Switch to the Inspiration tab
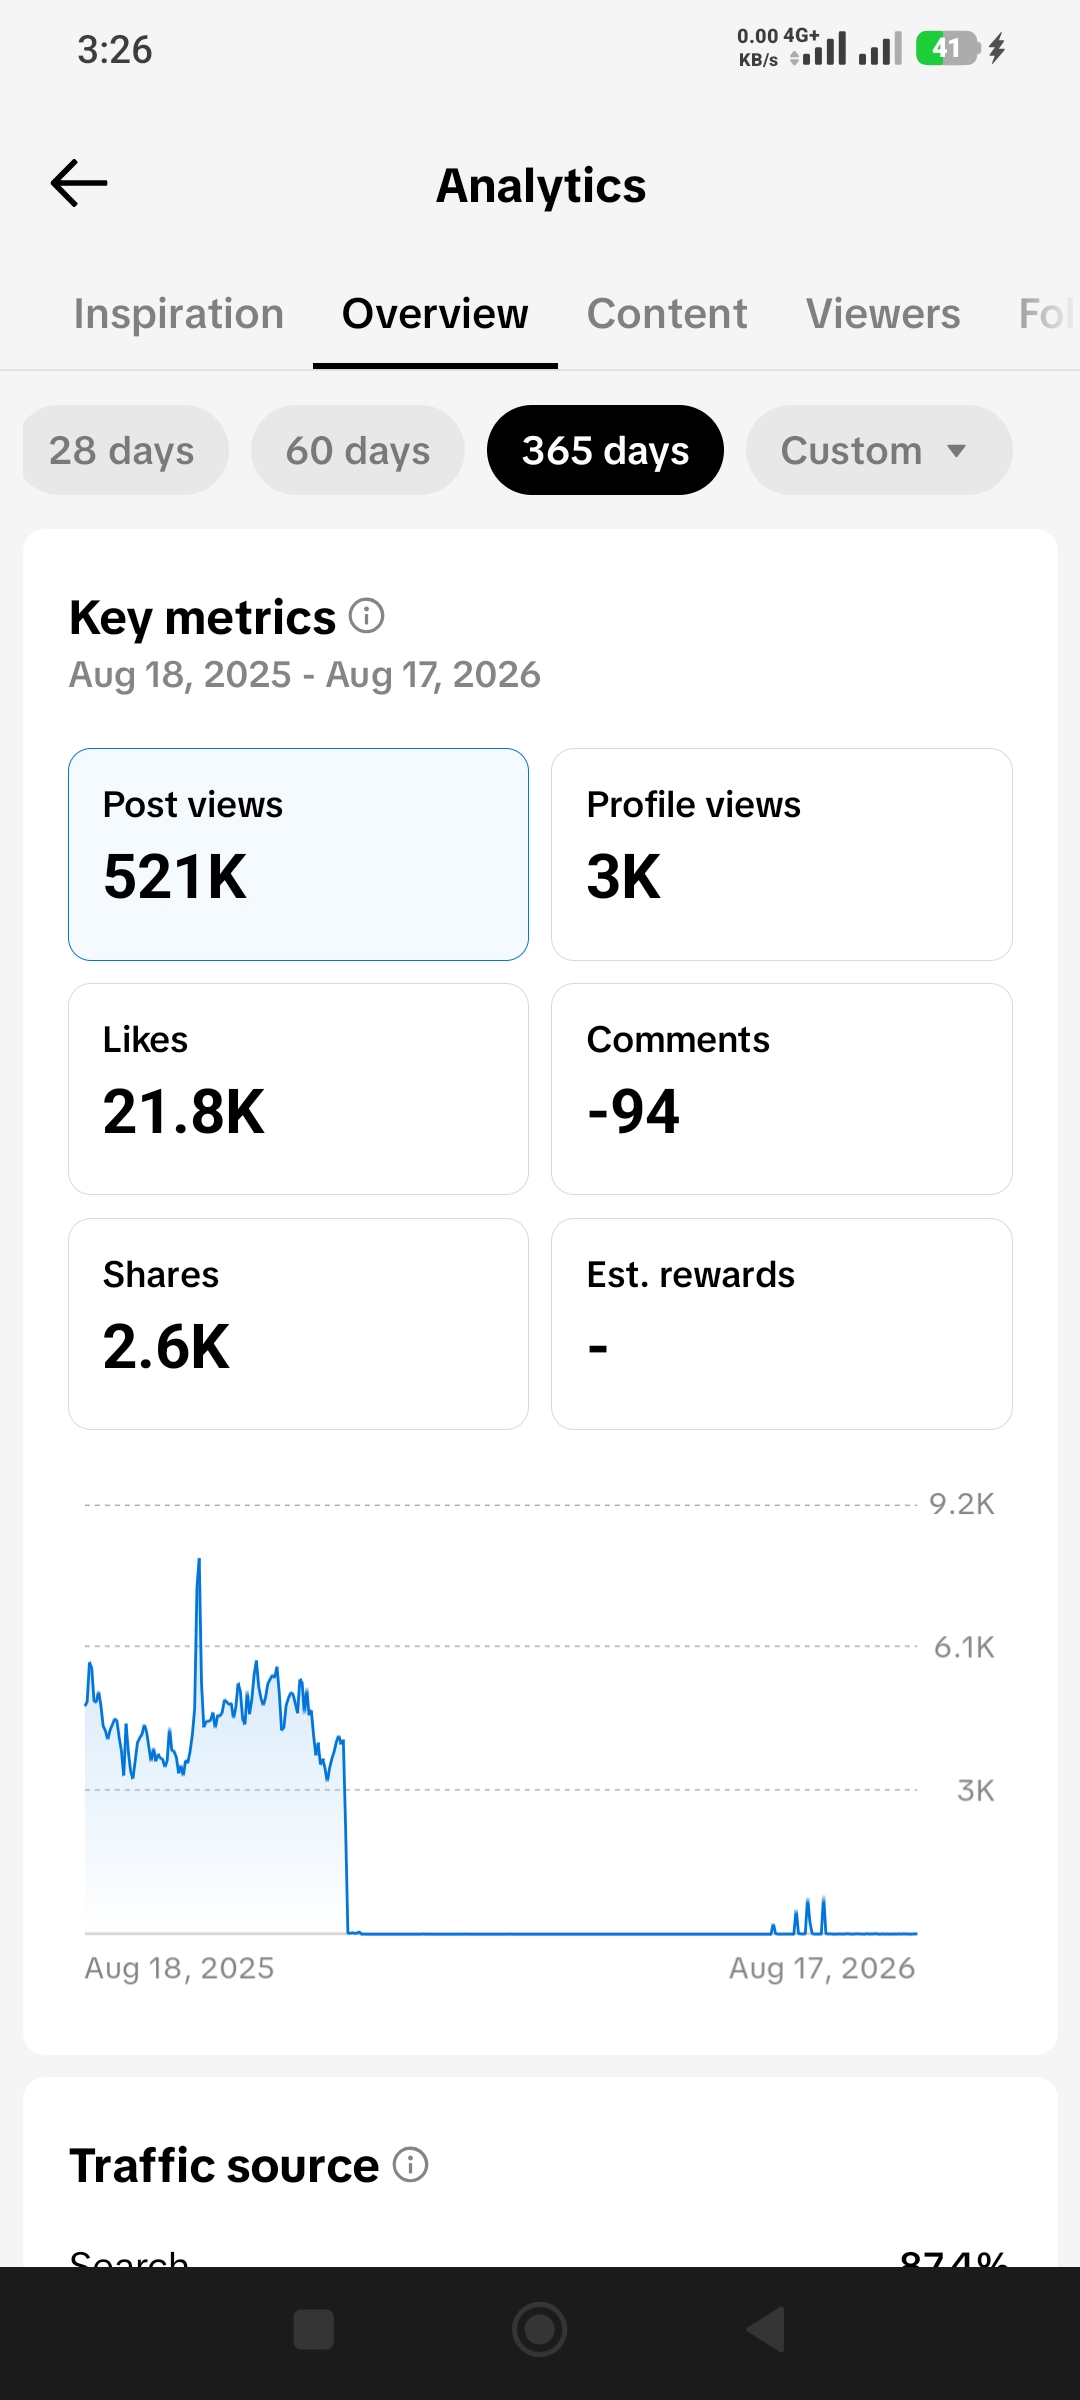1080x2400 pixels. [x=179, y=314]
